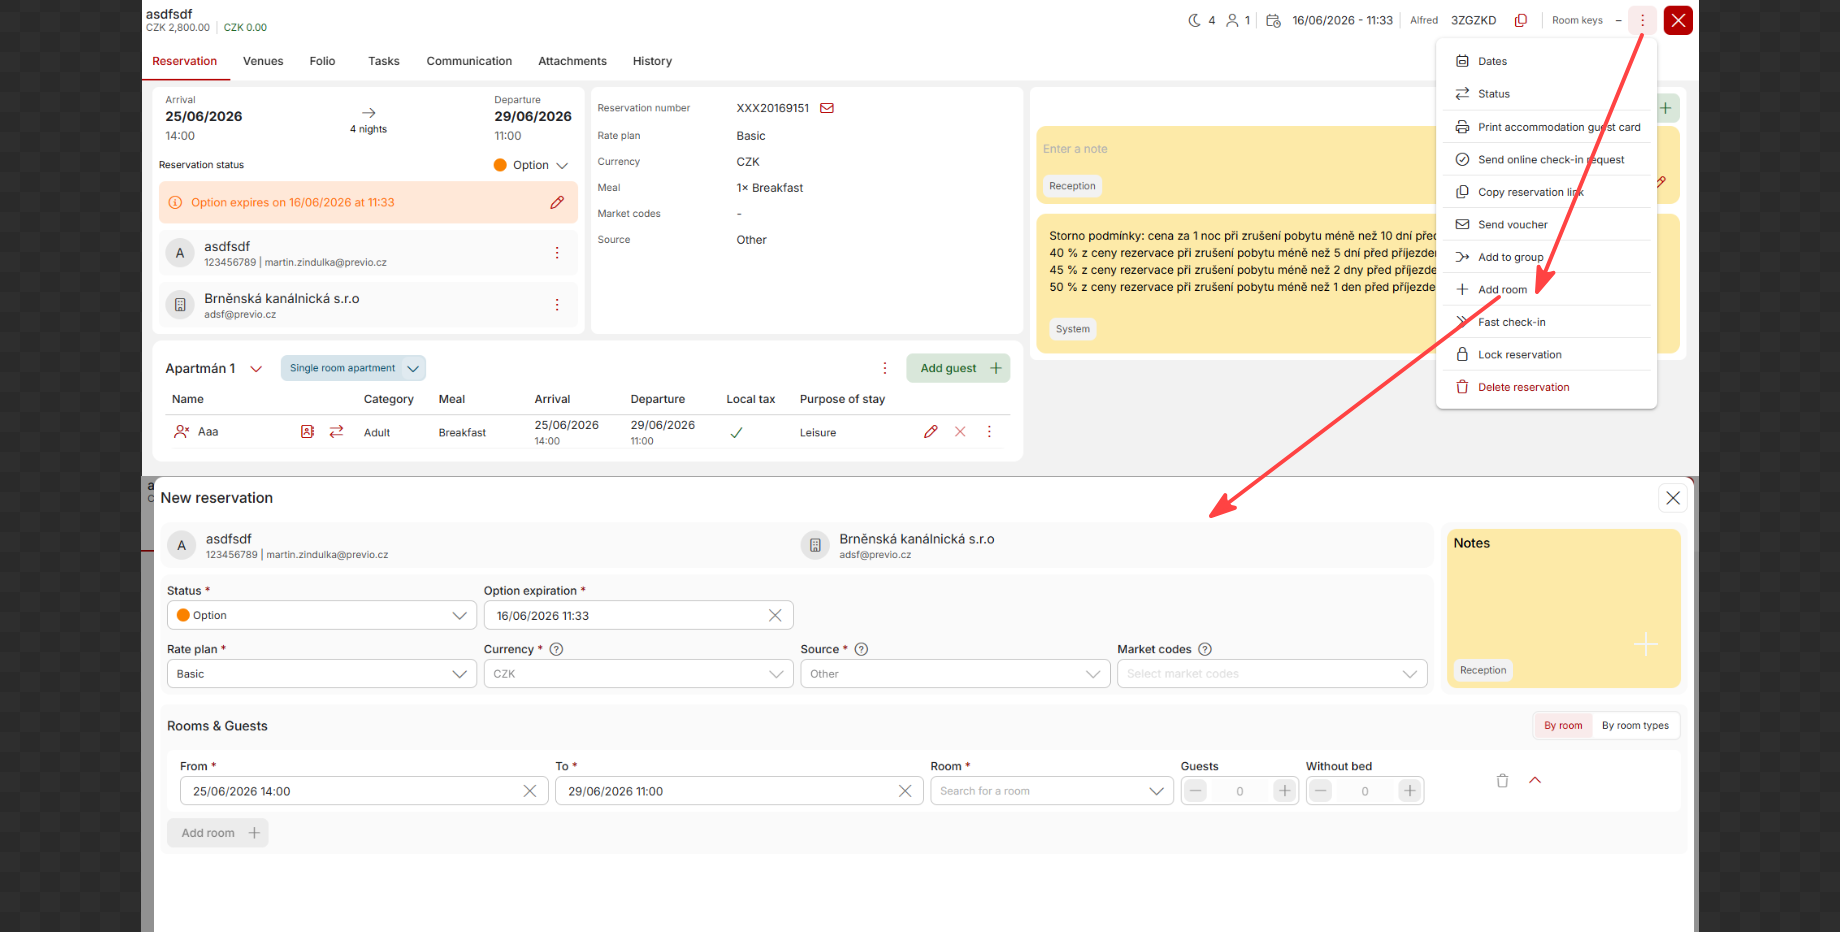Switch to By room types view
This screenshot has width=1840, height=932.
click(x=1635, y=726)
